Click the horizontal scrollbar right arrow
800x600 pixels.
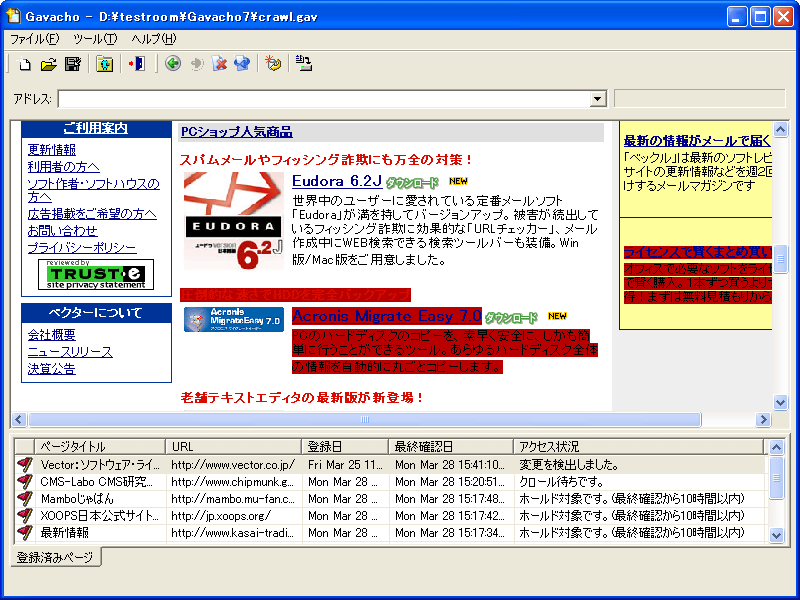763,419
